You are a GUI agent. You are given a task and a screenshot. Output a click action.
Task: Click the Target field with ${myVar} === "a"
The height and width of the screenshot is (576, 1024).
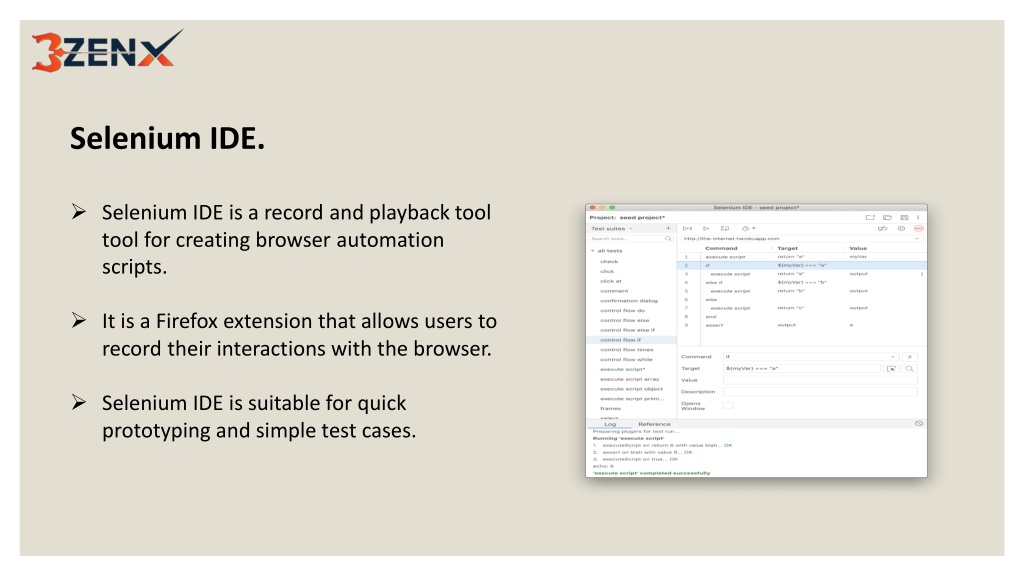pyautogui.click(x=803, y=369)
